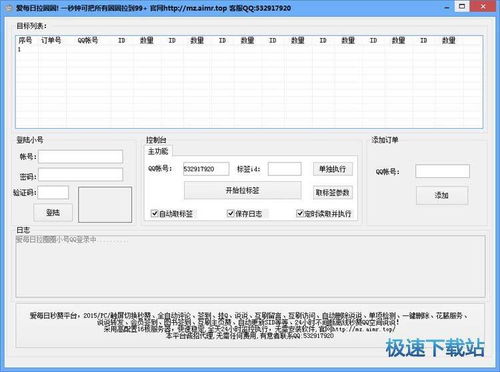The height and width of the screenshot is (372, 500).
Task: Click the QQ帐号 column header in the list
Action: (x=88, y=40)
